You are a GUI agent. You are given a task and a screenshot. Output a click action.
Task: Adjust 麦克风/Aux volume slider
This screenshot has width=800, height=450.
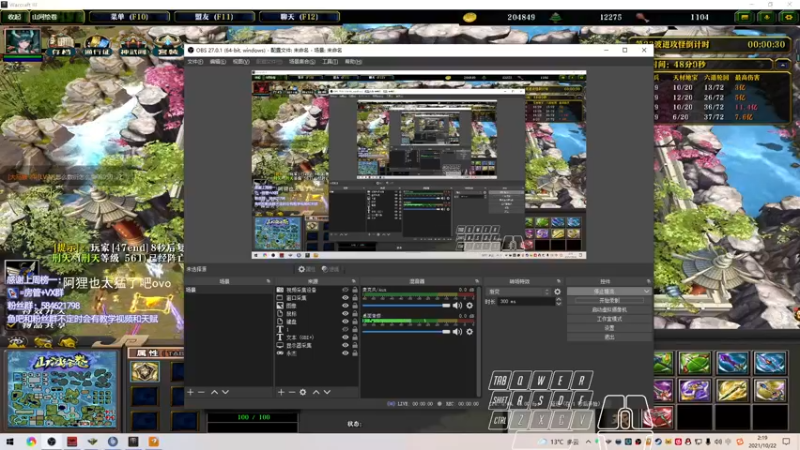coord(407,306)
